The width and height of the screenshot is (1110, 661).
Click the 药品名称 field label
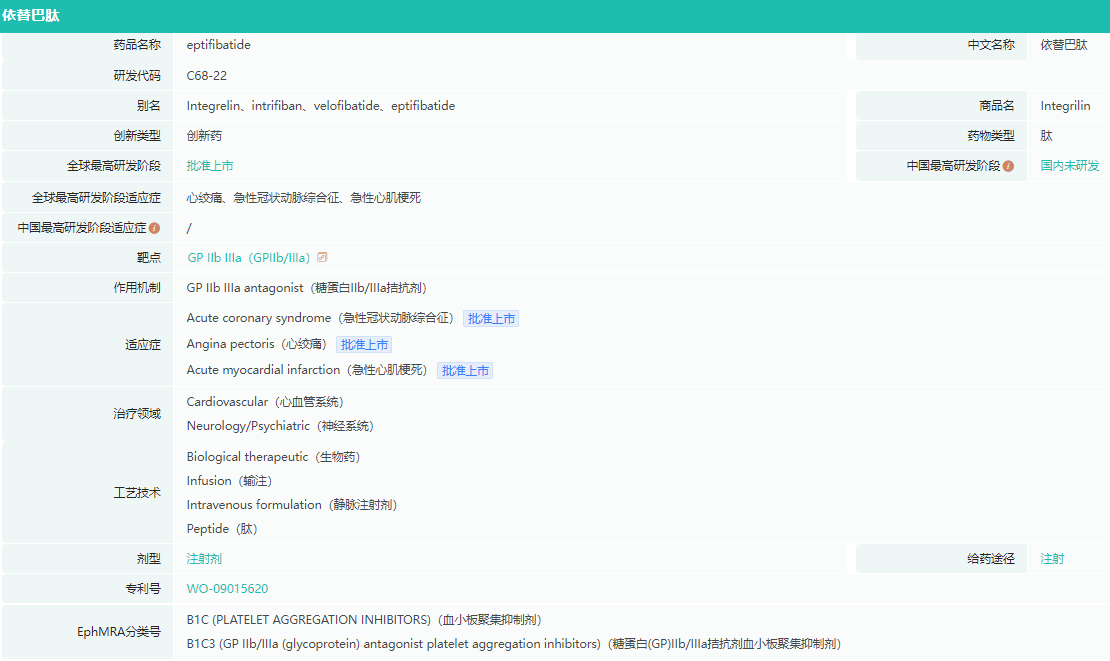point(137,45)
